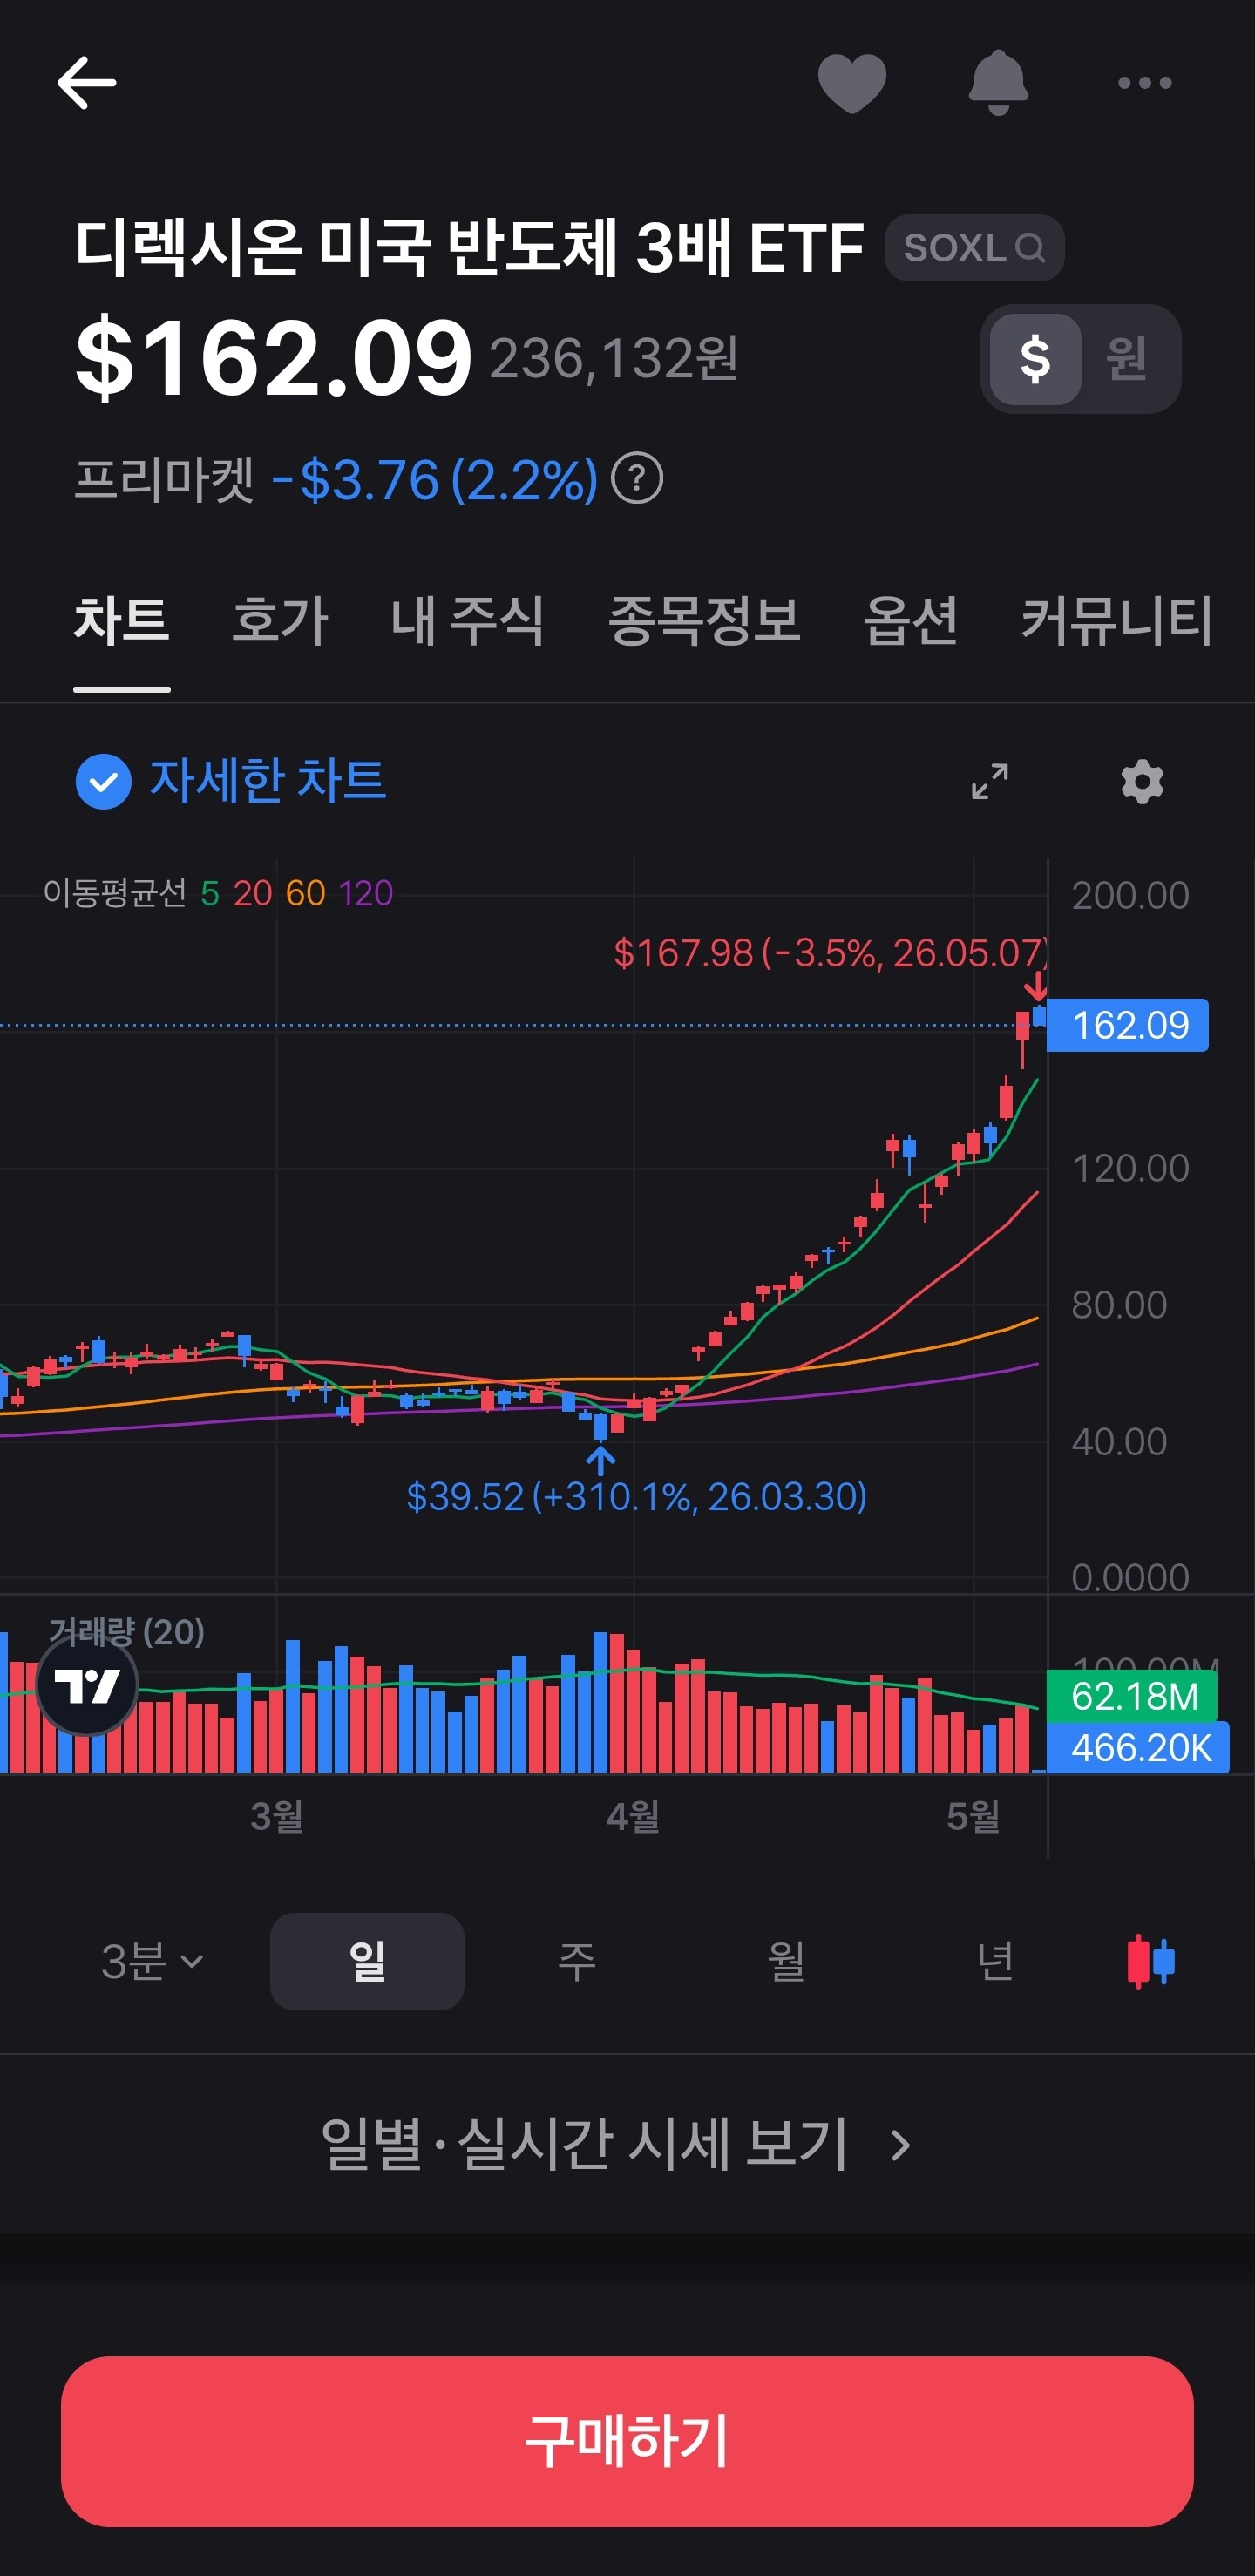The width and height of the screenshot is (1255, 2576).
Task: Select the 옵션 tab
Action: pos(911,621)
